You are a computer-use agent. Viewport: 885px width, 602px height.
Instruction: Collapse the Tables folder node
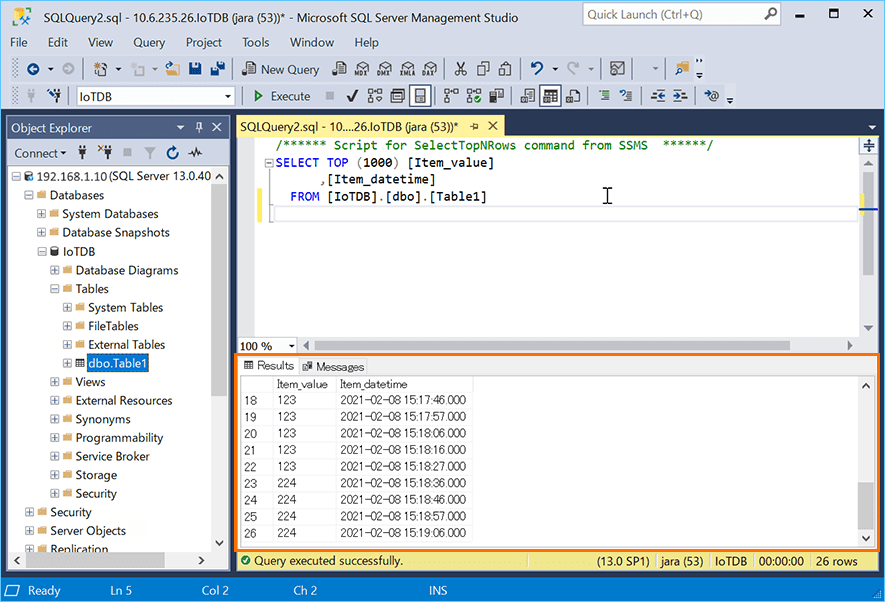[x=54, y=289]
